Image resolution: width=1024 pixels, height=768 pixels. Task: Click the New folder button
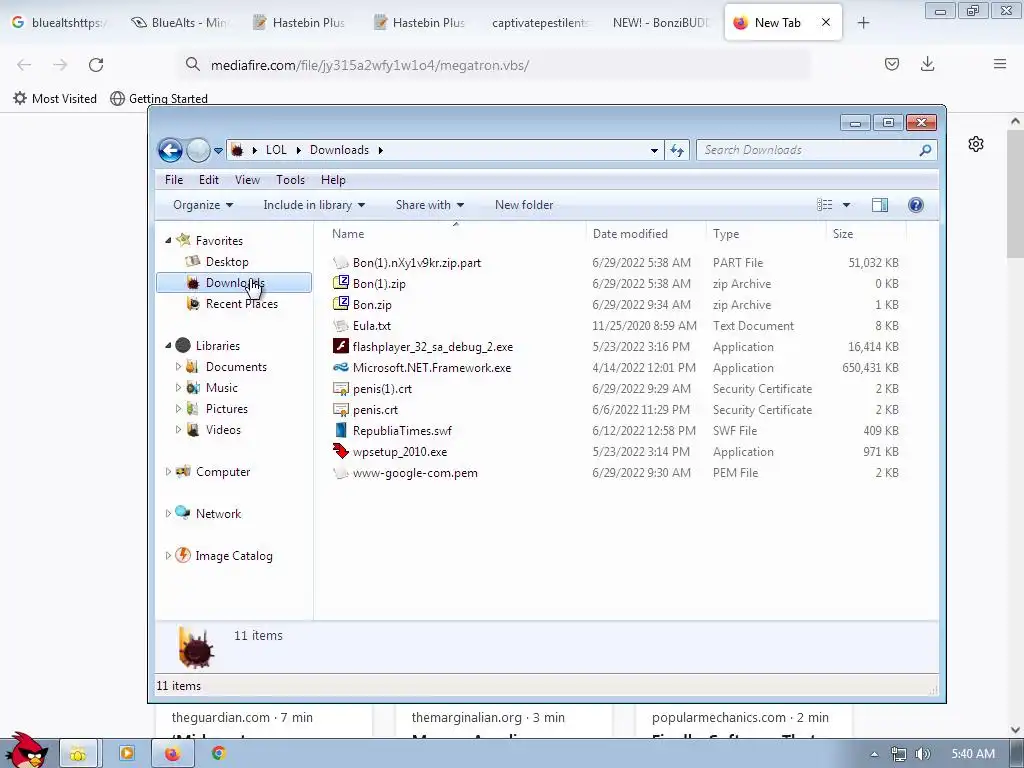click(x=524, y=205)
